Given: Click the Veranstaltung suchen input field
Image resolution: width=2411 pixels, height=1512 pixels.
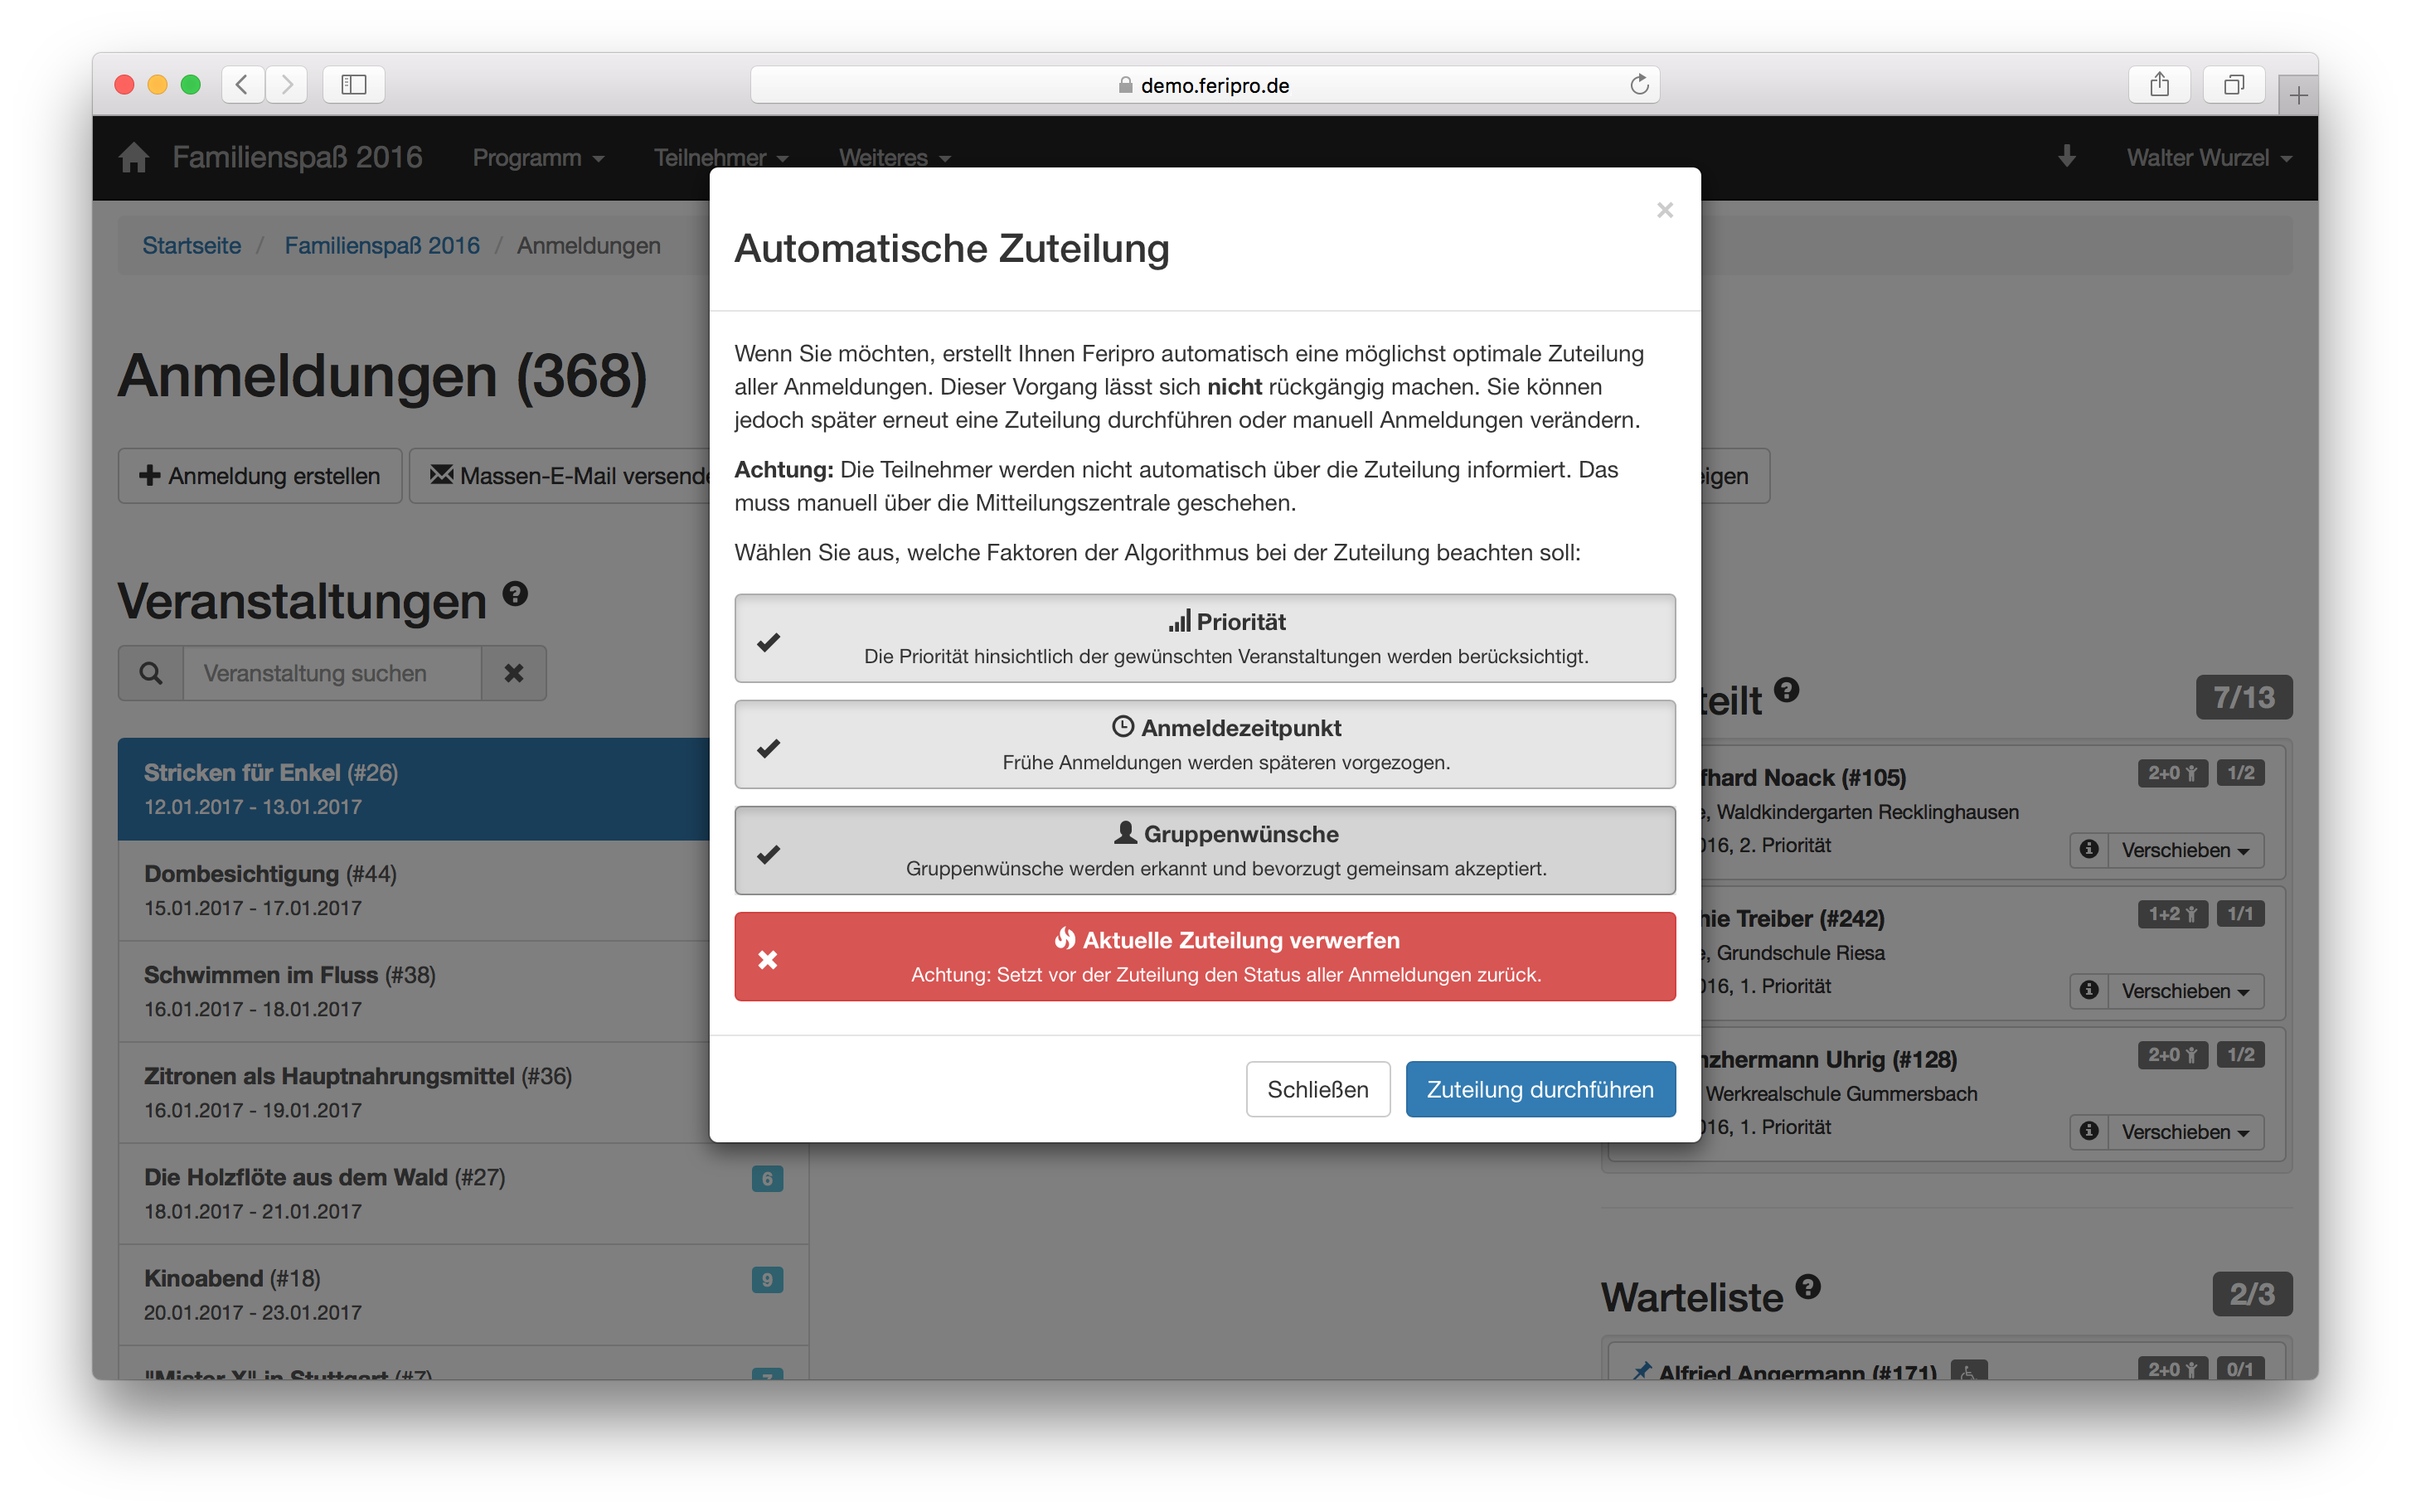Looking at the screenshot, I should (331, 673).
